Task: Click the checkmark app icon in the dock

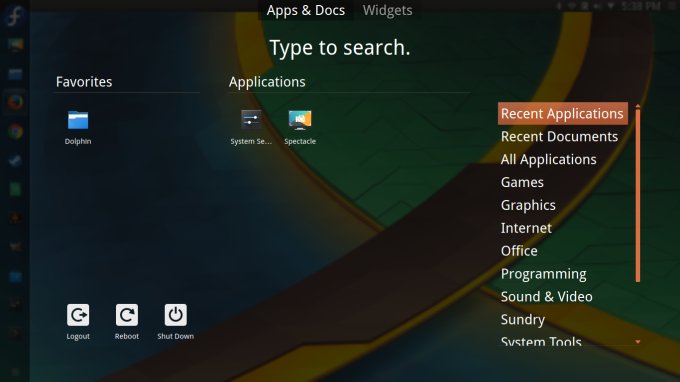Action: coord(15,160)
